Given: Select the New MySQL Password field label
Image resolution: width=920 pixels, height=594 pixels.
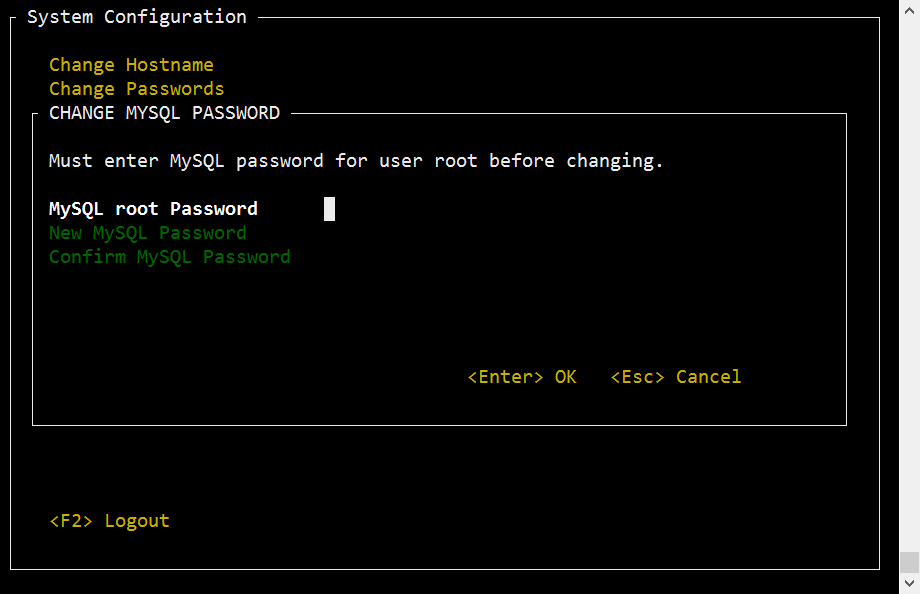Looking at the screenshot, I should (148, 233).
